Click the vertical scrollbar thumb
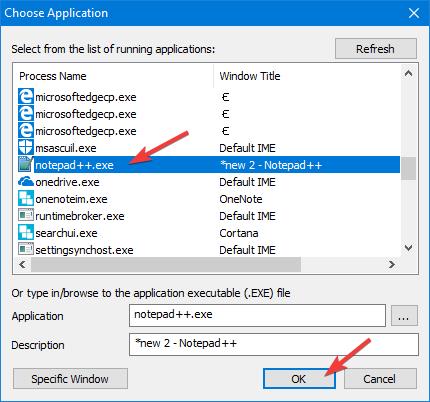This screenshot has width=430, height=402. (408, 168)
